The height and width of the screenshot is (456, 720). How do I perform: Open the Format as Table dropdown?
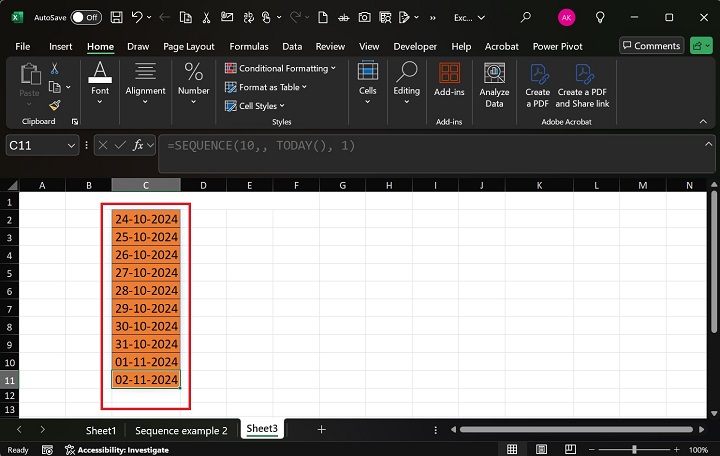[x=272, y=87]
